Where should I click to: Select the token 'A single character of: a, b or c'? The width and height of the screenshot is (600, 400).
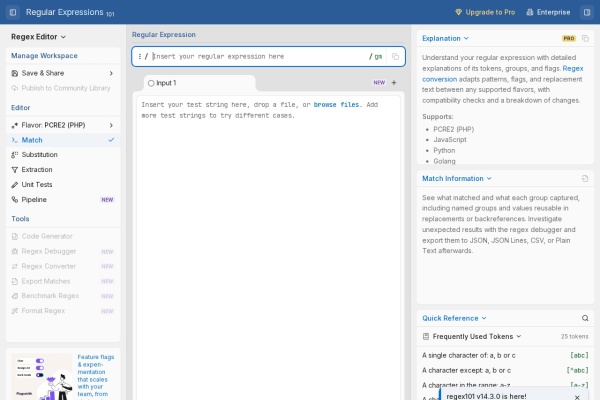point(505,356)
